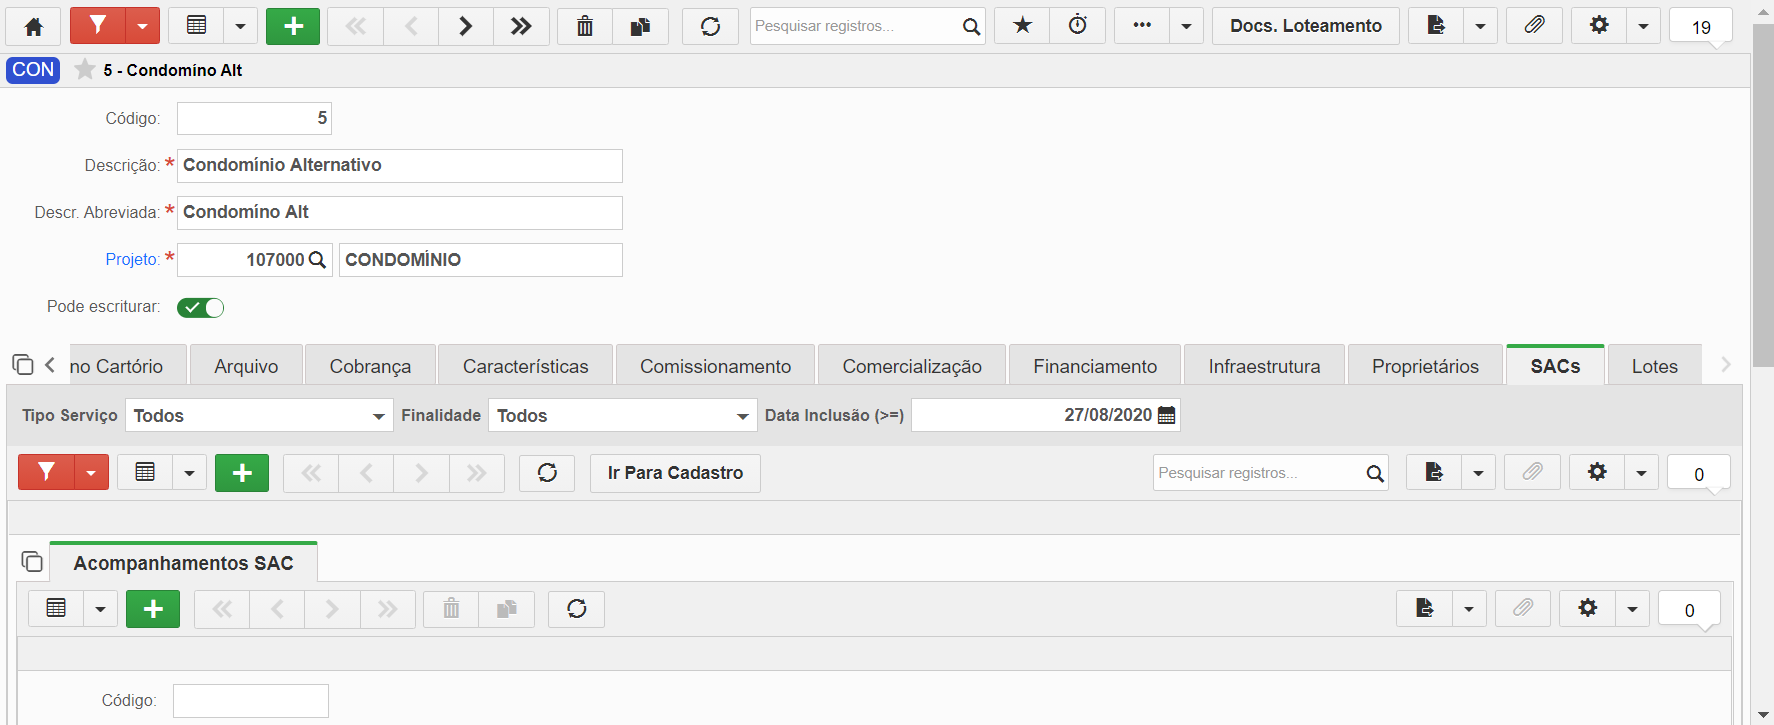Switch to the Lotes tab
Viewport: 1774px width, 725px height.
[1654, 366]
